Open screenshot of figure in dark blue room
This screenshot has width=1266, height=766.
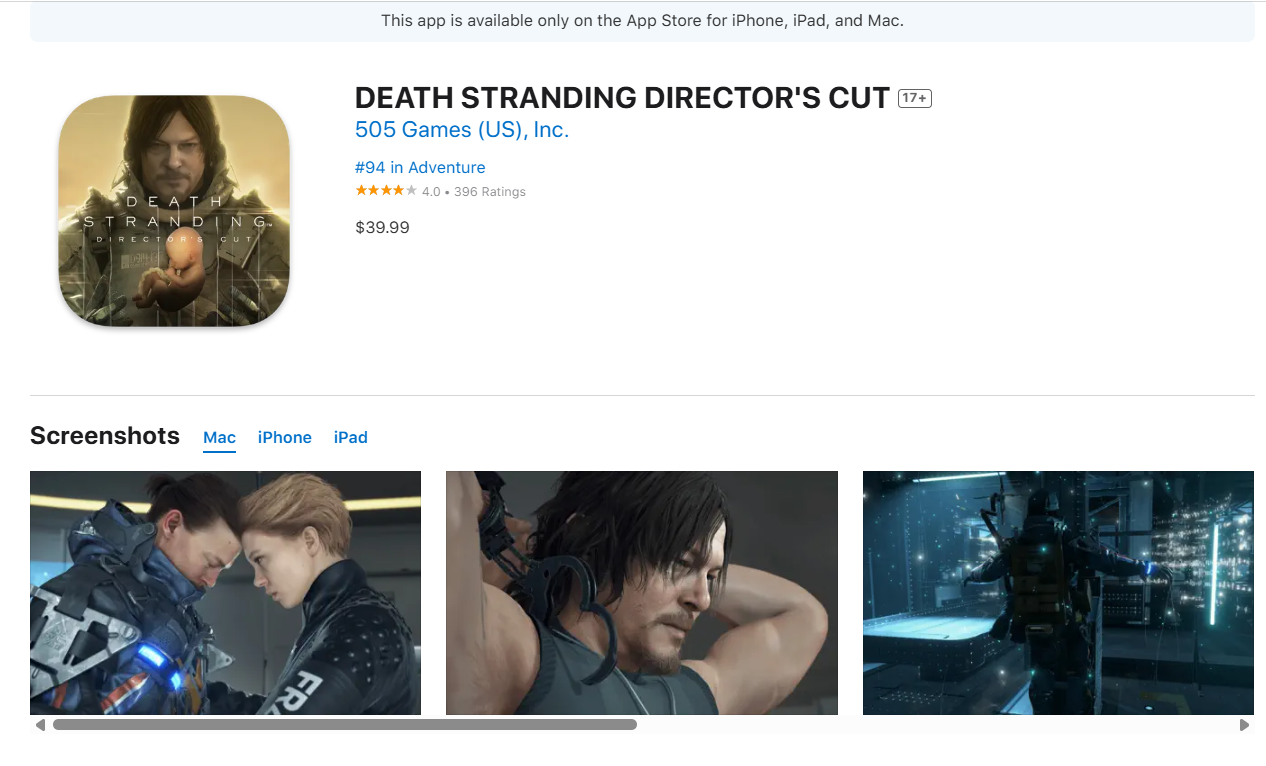(x=1058, y=593)
